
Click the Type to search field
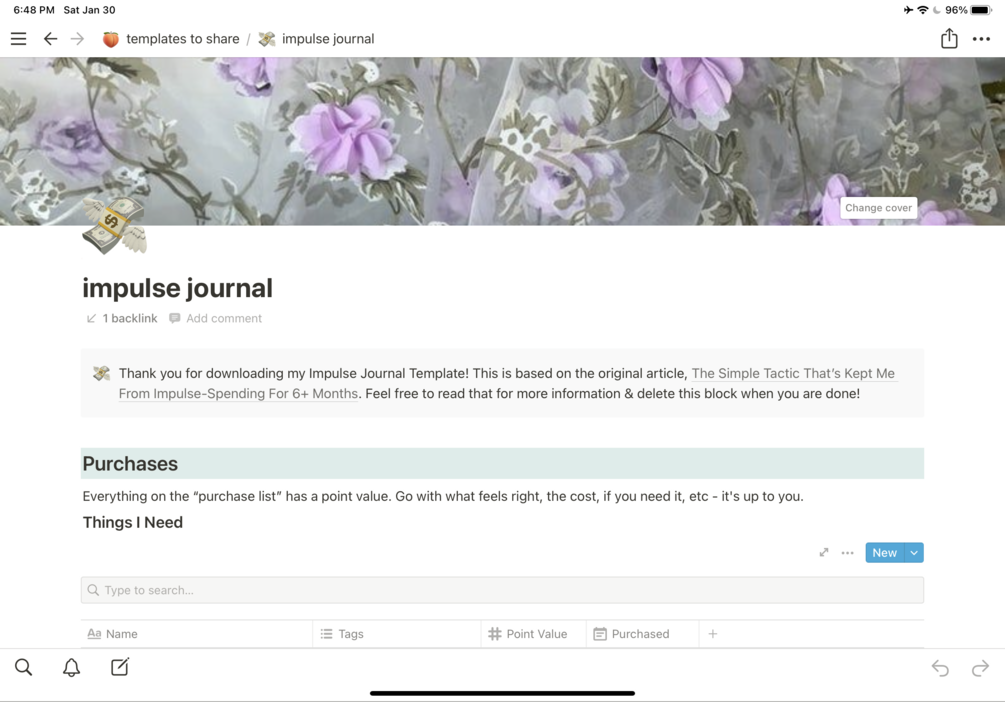pos(502,590)
